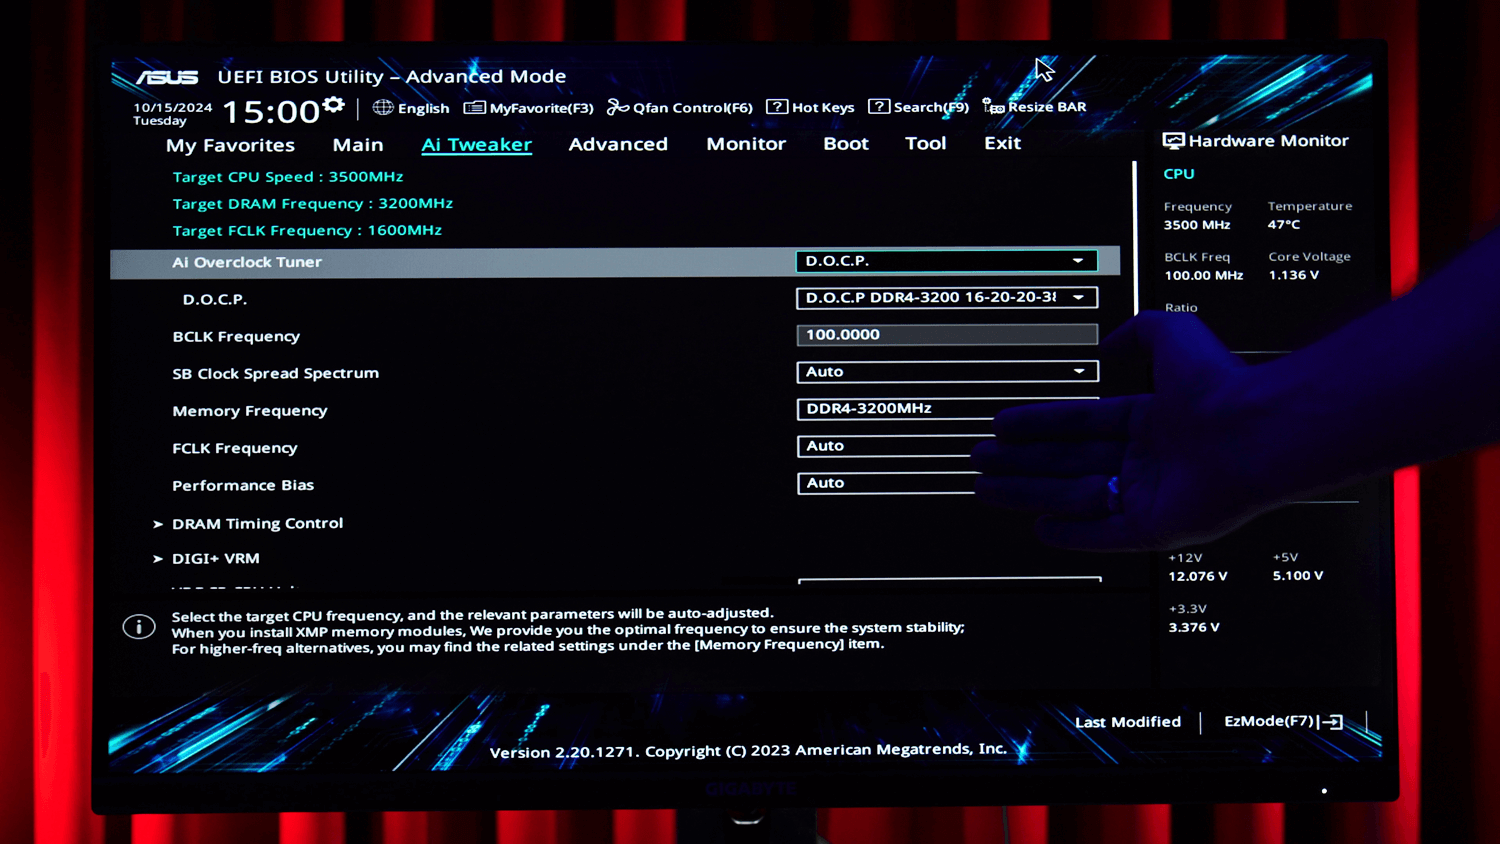The height and width of the screenshot is (844, 1500).
Task: Click the CPU heading in Hardware Monitor
Action: pyautogui.click(x=1179, y=174)
